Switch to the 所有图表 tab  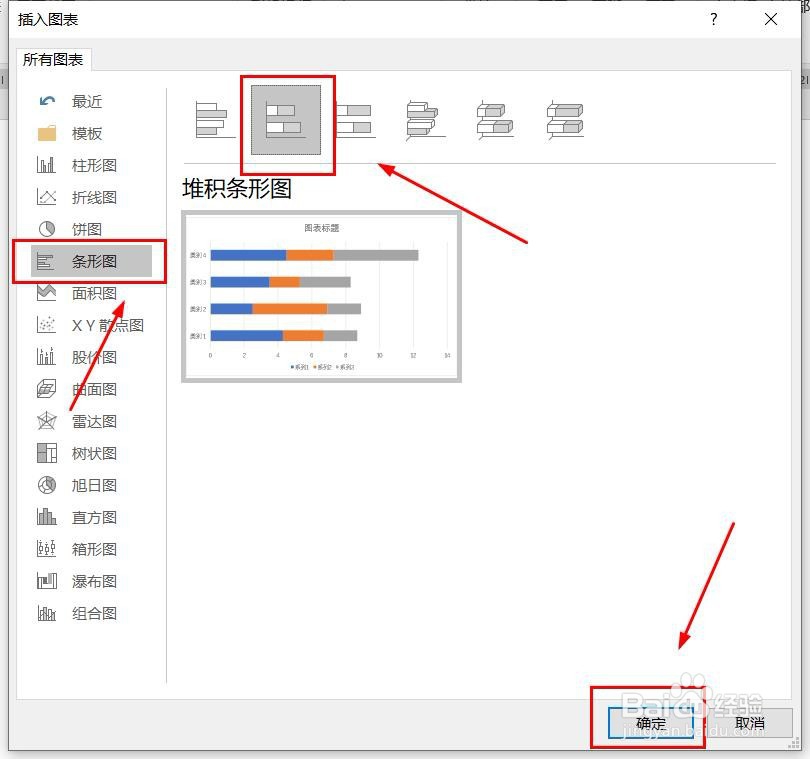(51, 59)
